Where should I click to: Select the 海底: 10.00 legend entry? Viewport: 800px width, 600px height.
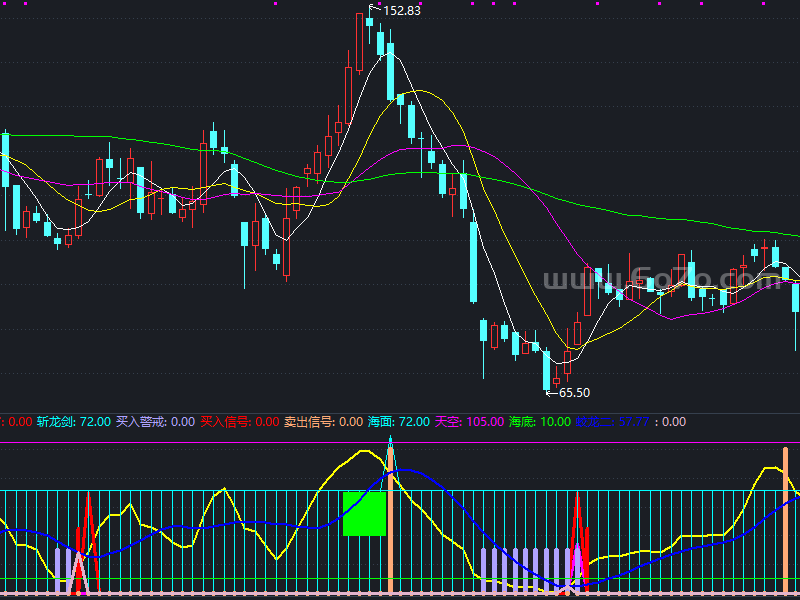(x=540, y=422)
